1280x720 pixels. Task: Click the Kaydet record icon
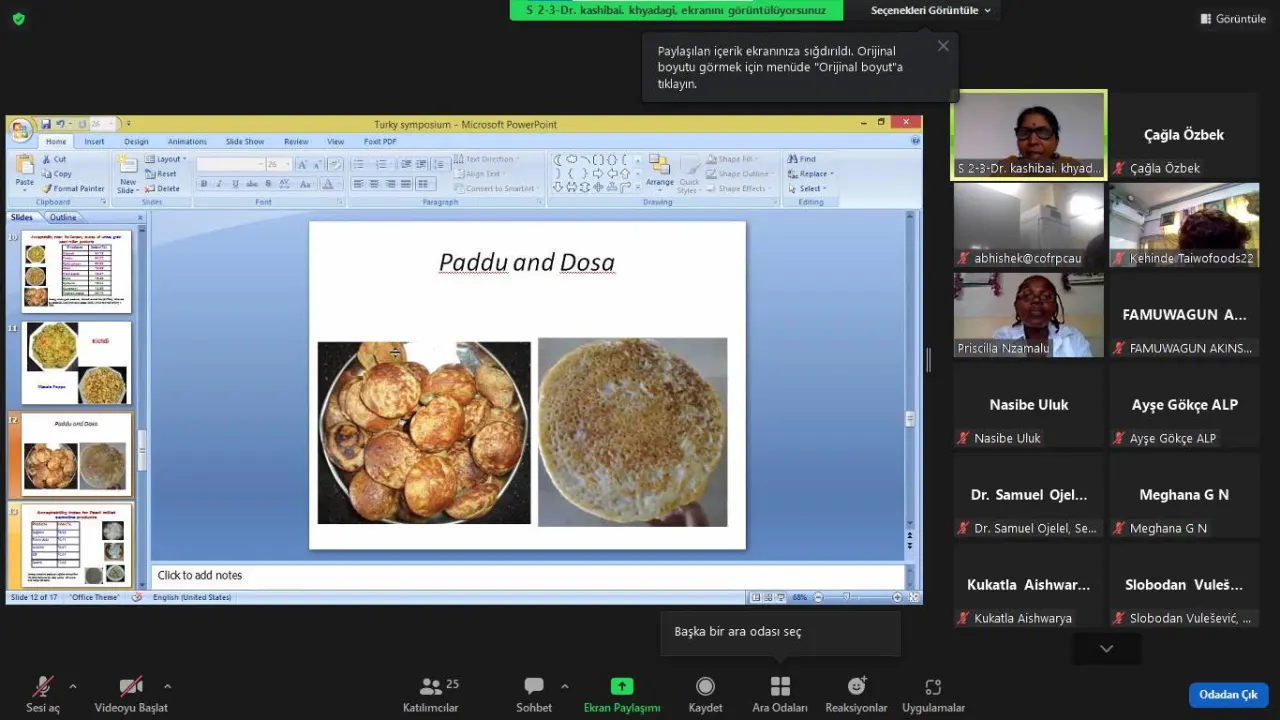coord(705,686)
